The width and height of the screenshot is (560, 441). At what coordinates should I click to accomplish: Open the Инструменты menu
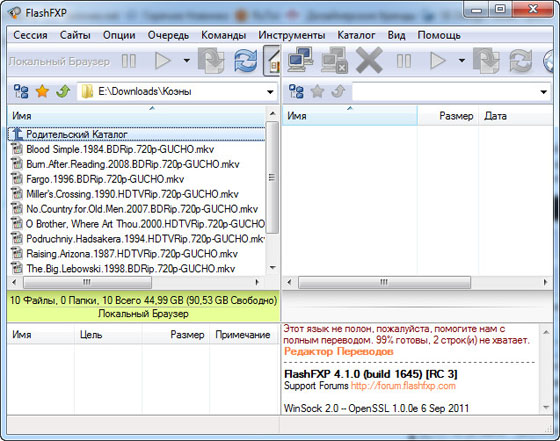click(x=292, y=35)
